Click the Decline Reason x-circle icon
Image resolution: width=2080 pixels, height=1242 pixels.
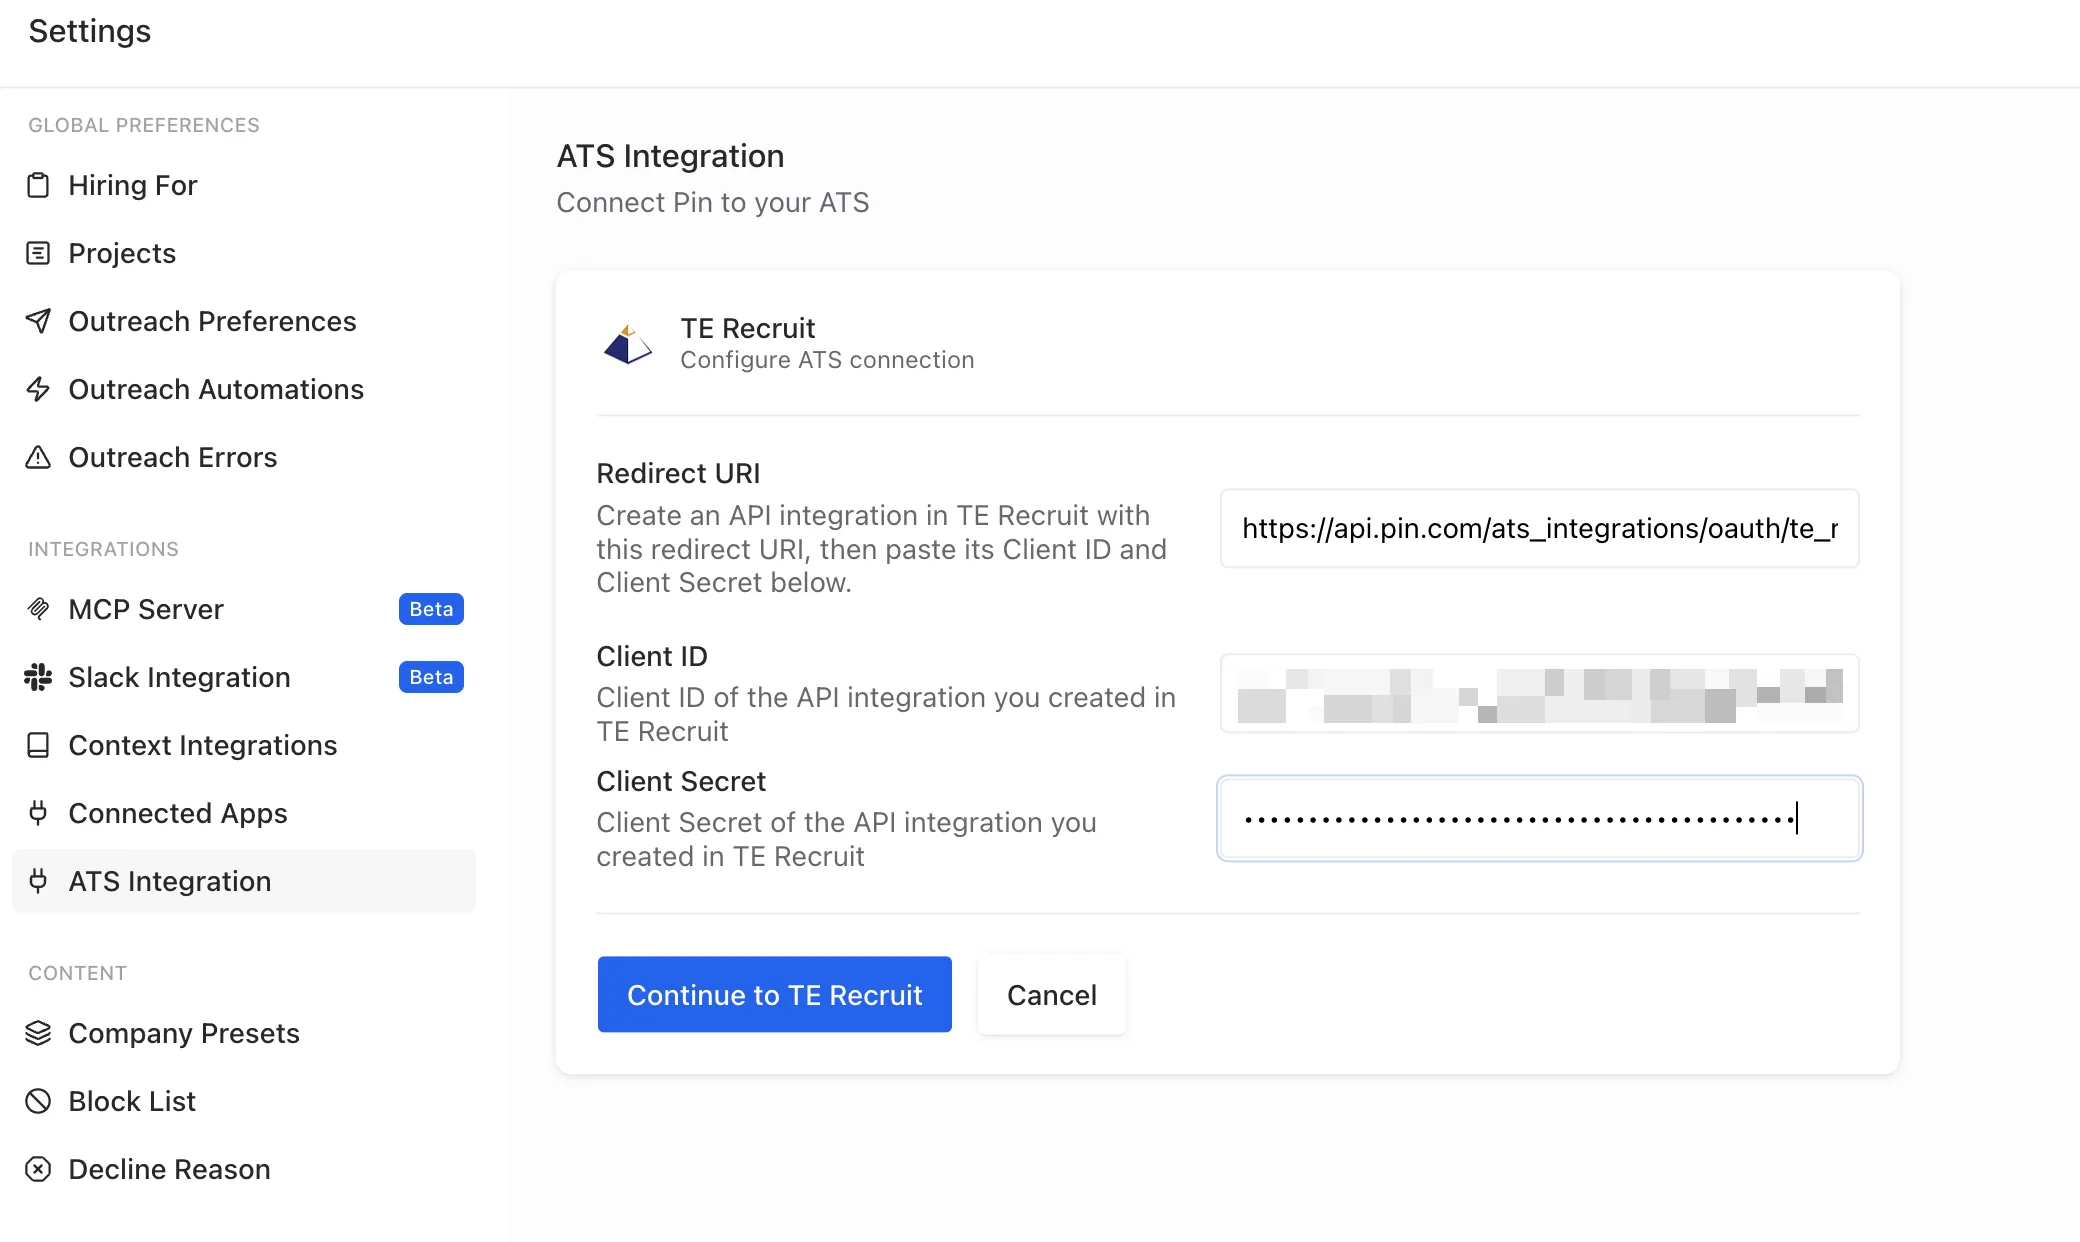click(38, 1169)
